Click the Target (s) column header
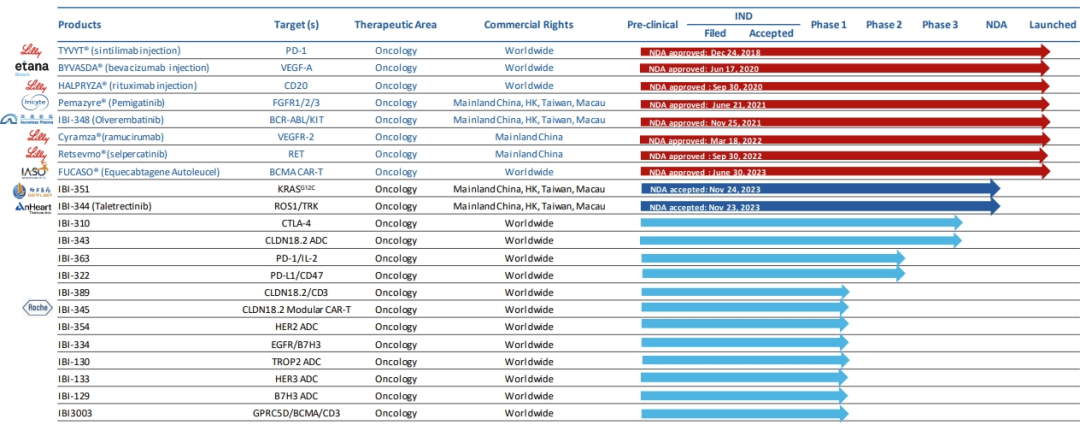Viewport: 1080px width, 425px height. (296, 25)
